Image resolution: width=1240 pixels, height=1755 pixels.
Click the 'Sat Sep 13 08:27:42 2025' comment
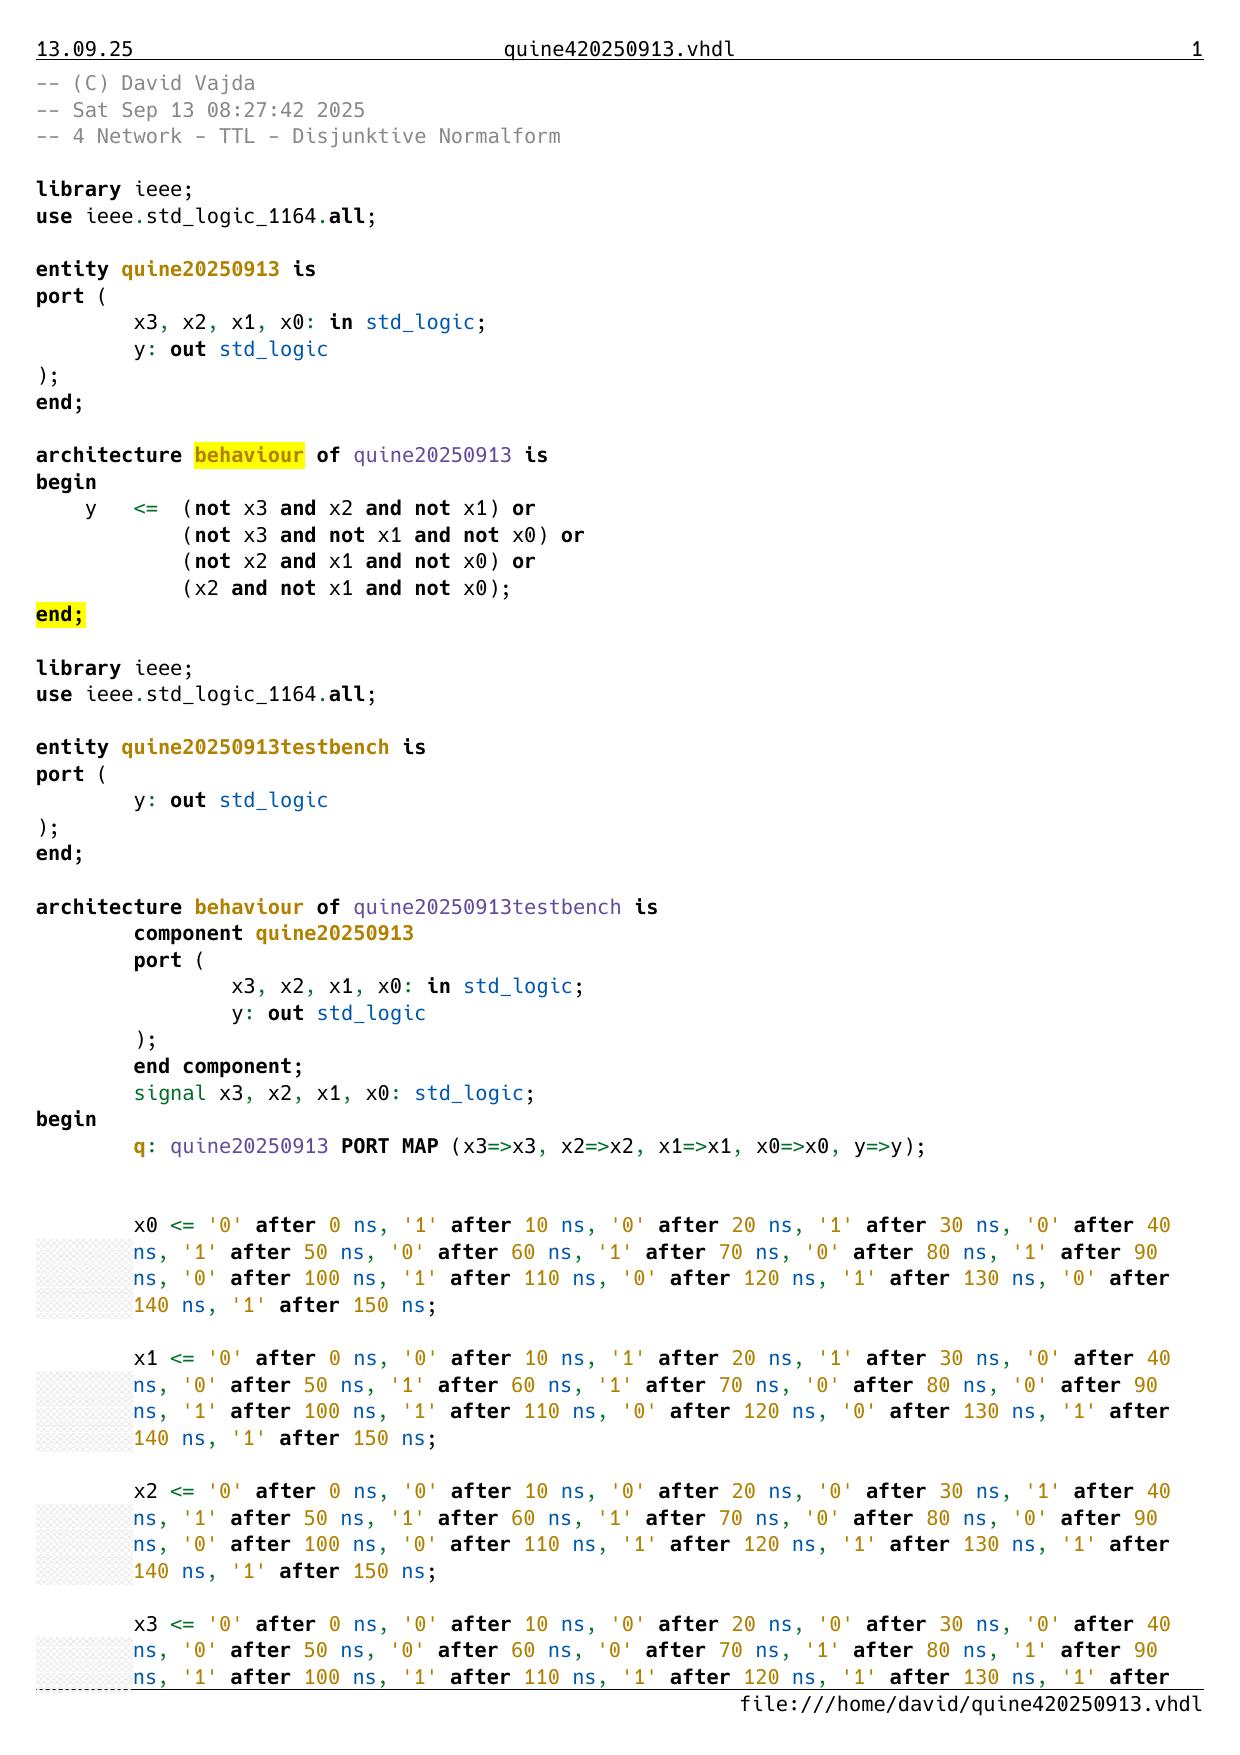click(x=200, y=110)
